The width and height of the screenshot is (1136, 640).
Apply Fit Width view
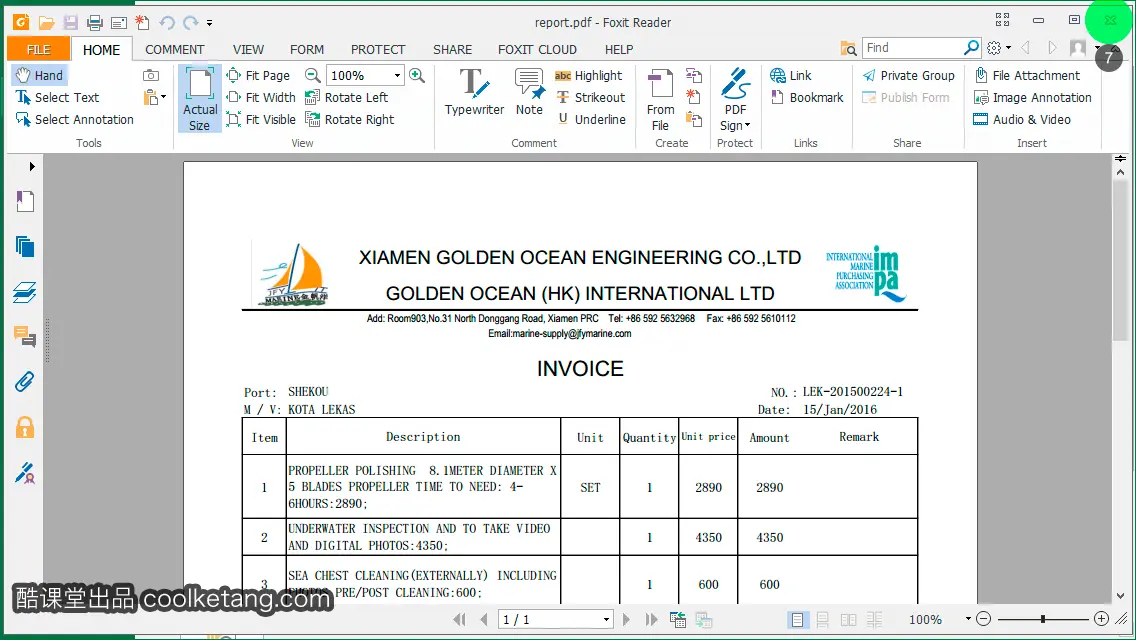[x=261, y=97]
